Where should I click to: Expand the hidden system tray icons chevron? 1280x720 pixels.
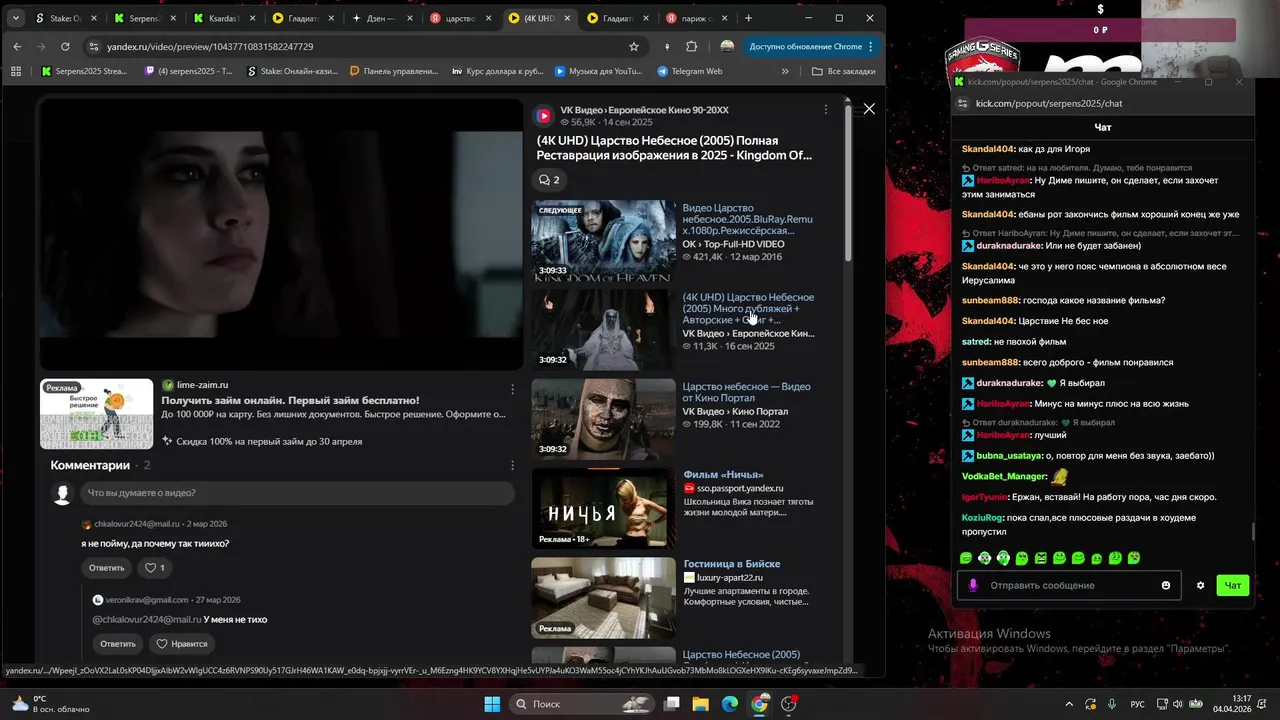point(1069,704)
